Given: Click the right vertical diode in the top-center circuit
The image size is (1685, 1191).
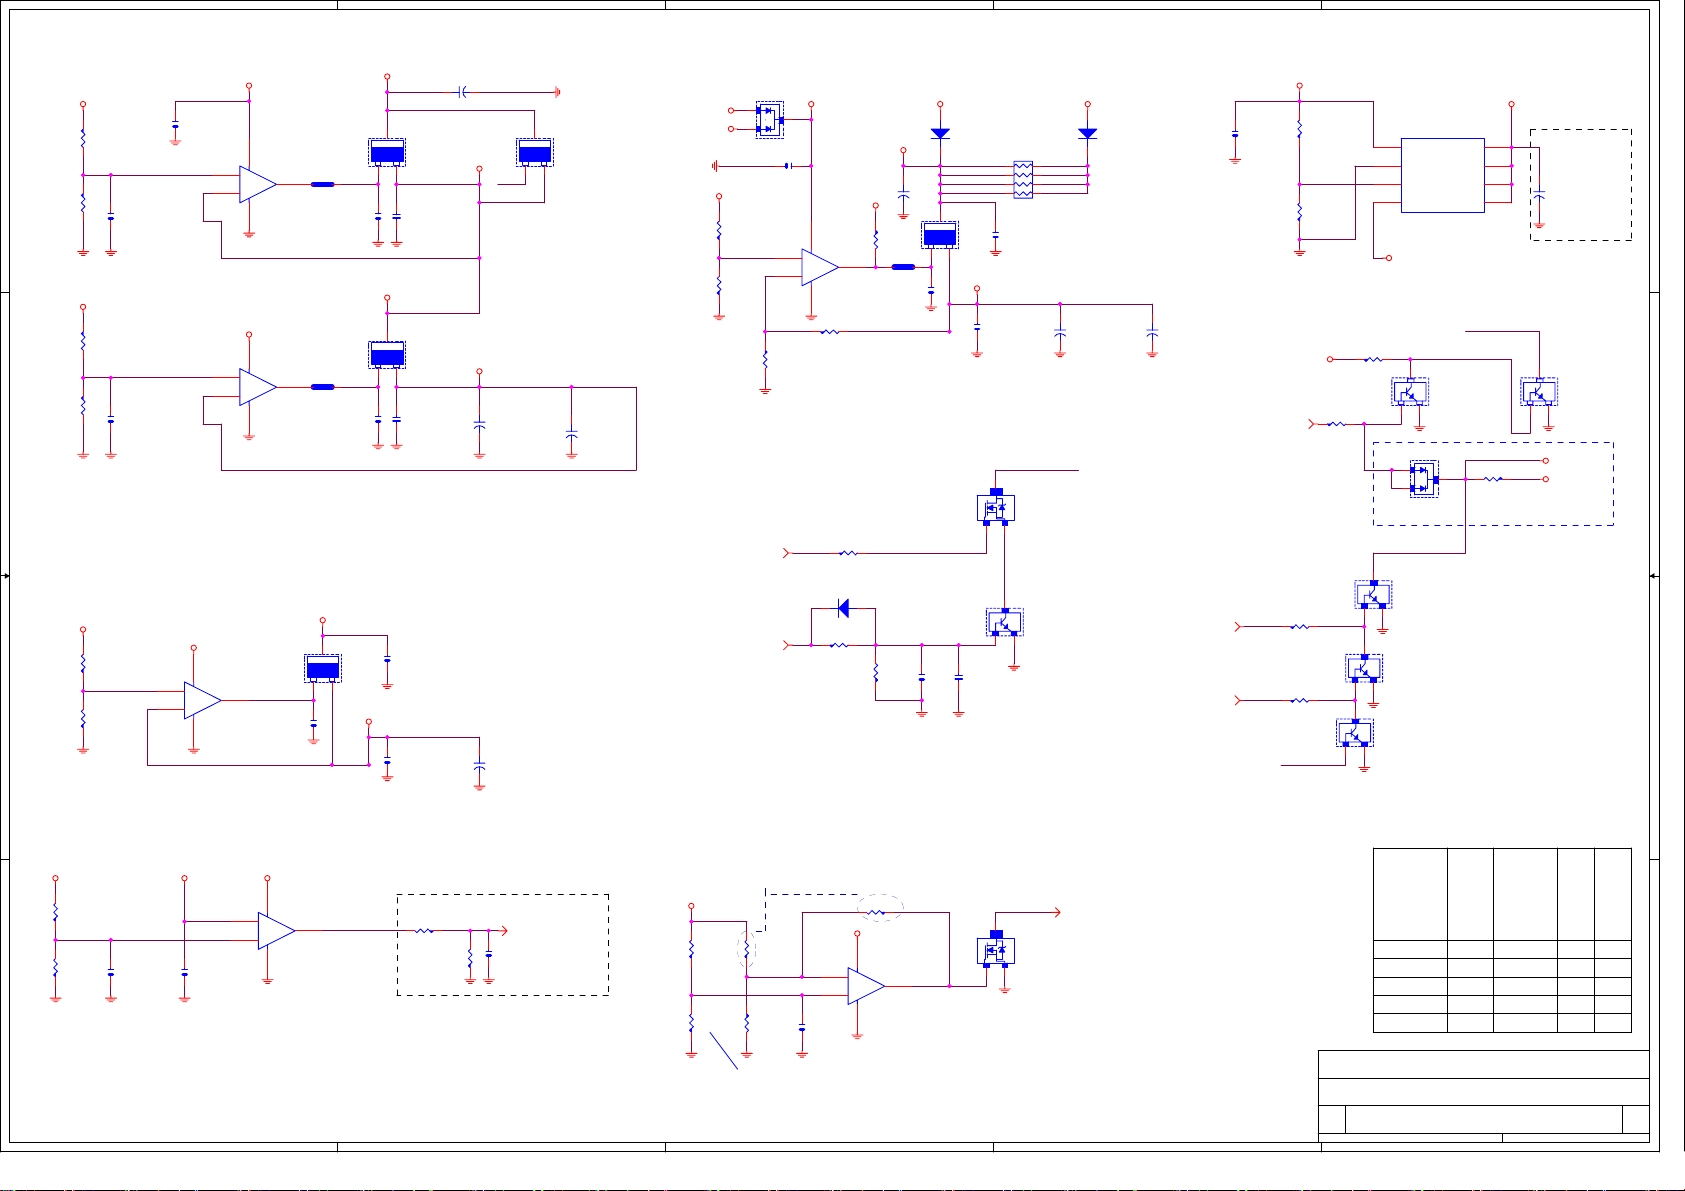Looking at the screenshot, I should [1088, 133].
